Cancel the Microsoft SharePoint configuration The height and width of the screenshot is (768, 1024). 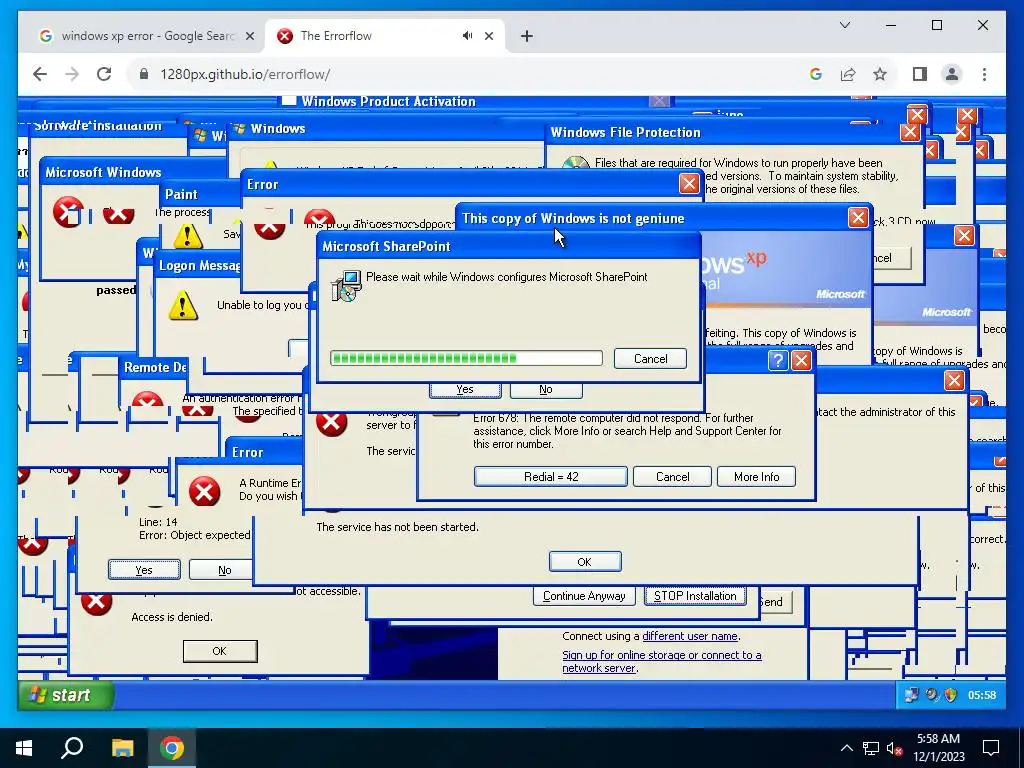pyautogui.click(x=650, y=359)
